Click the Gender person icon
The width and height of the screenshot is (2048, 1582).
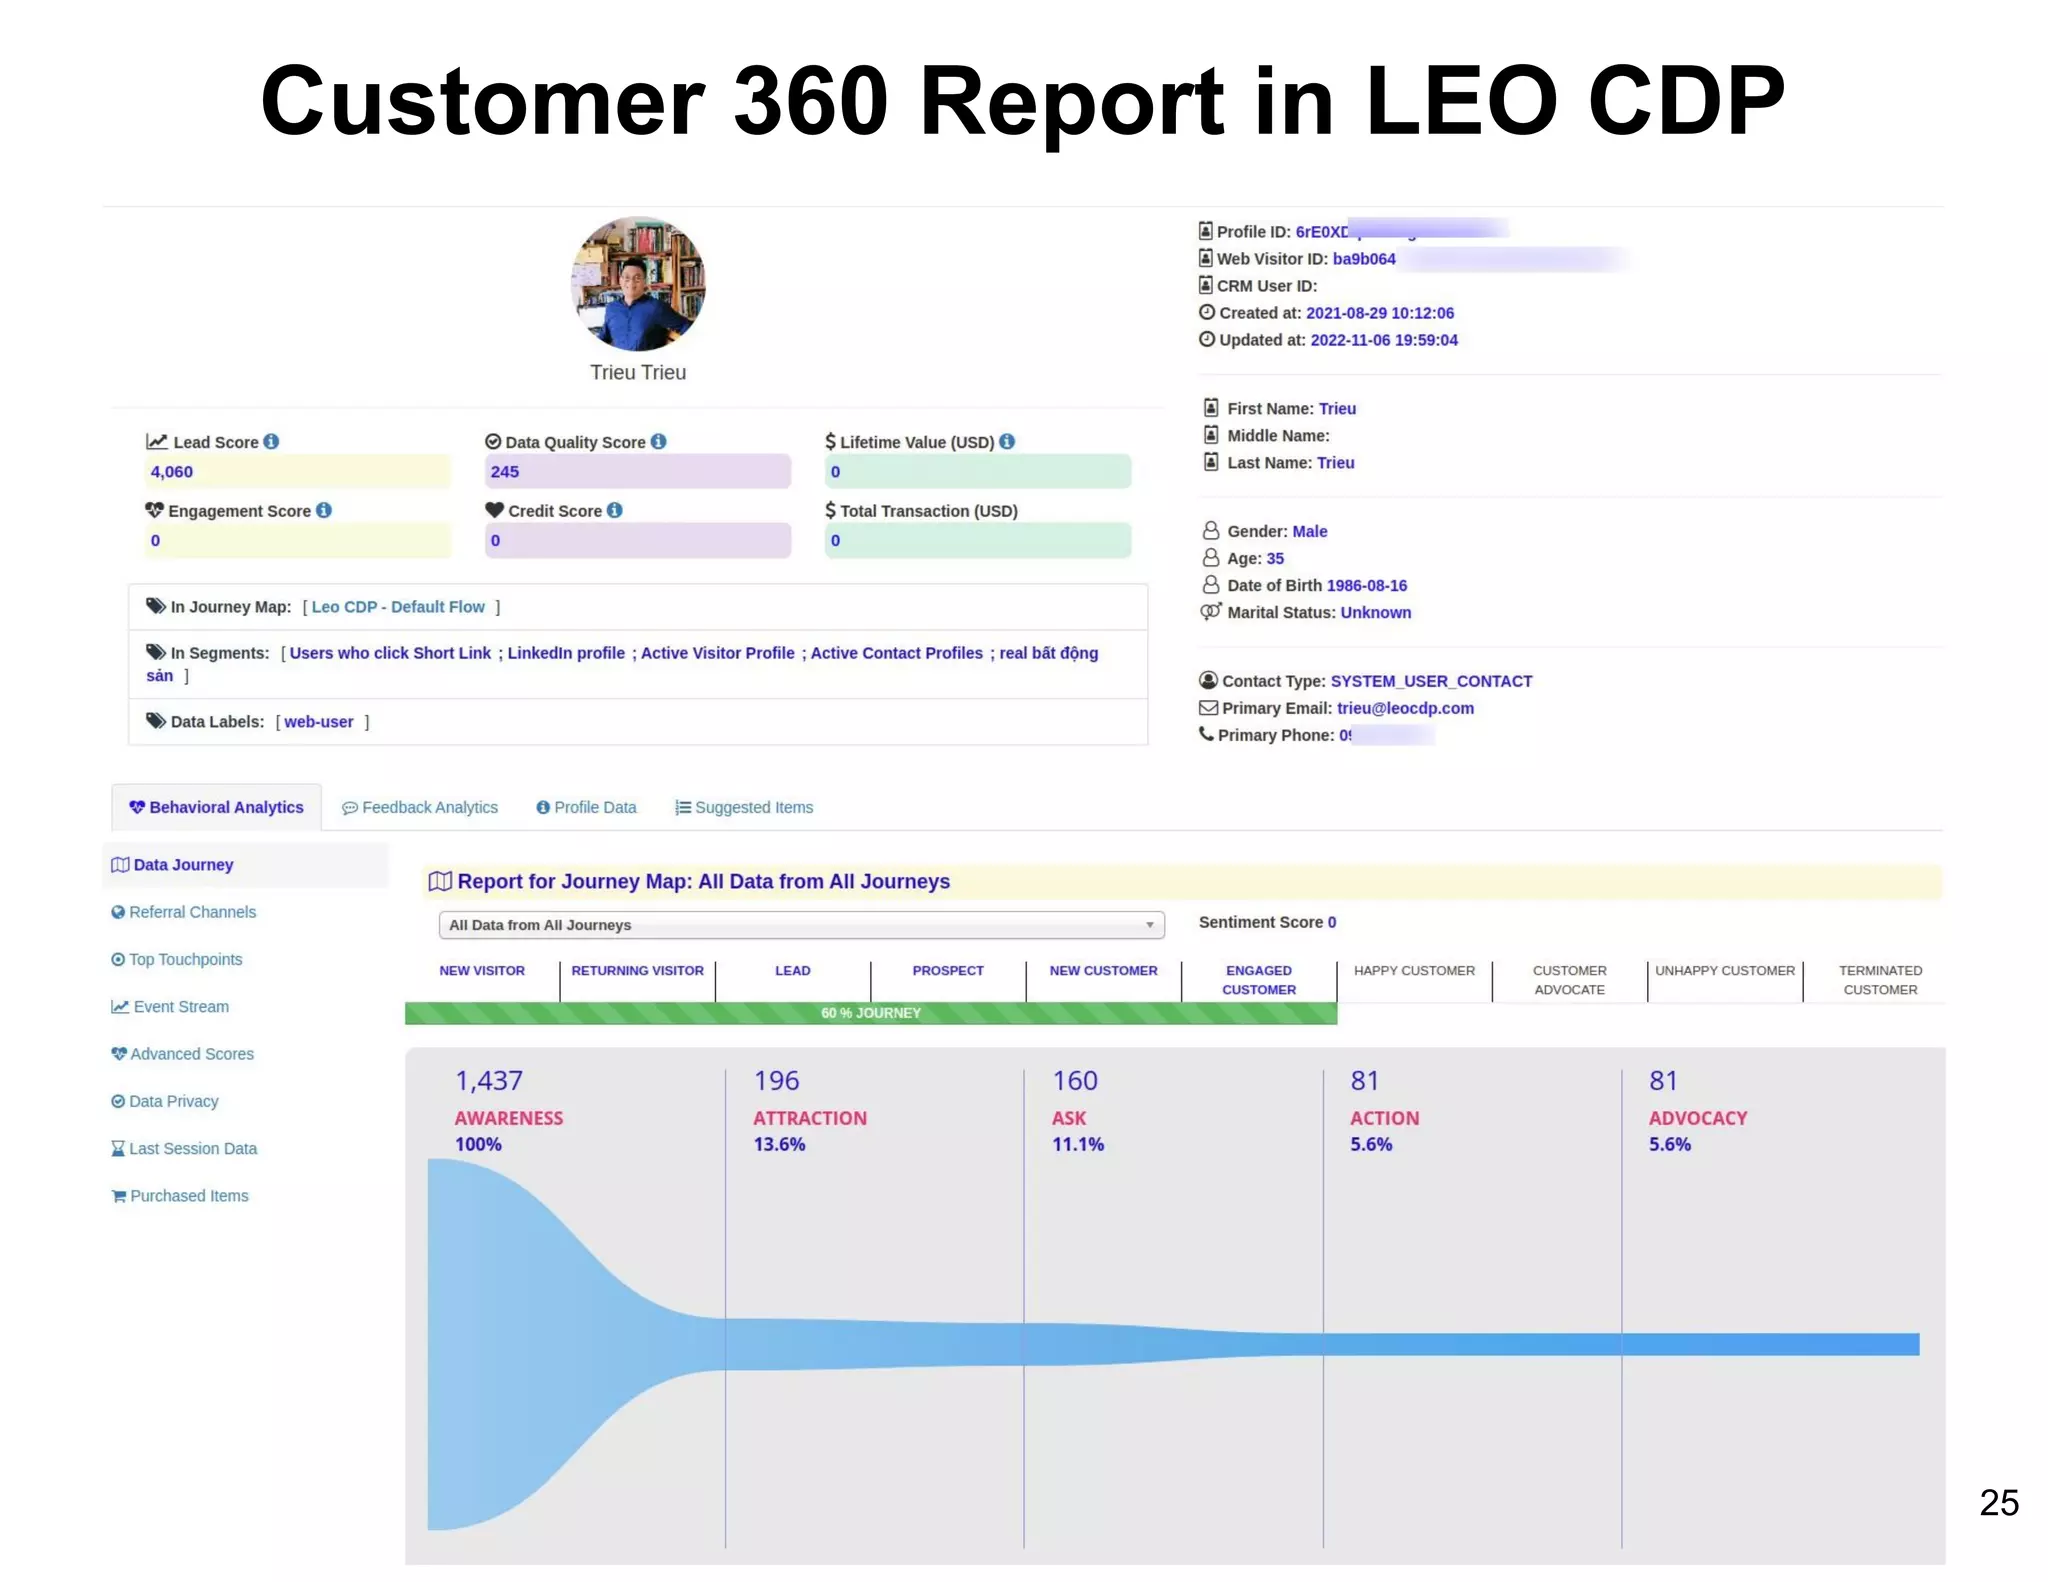(x=1211, y=530)
